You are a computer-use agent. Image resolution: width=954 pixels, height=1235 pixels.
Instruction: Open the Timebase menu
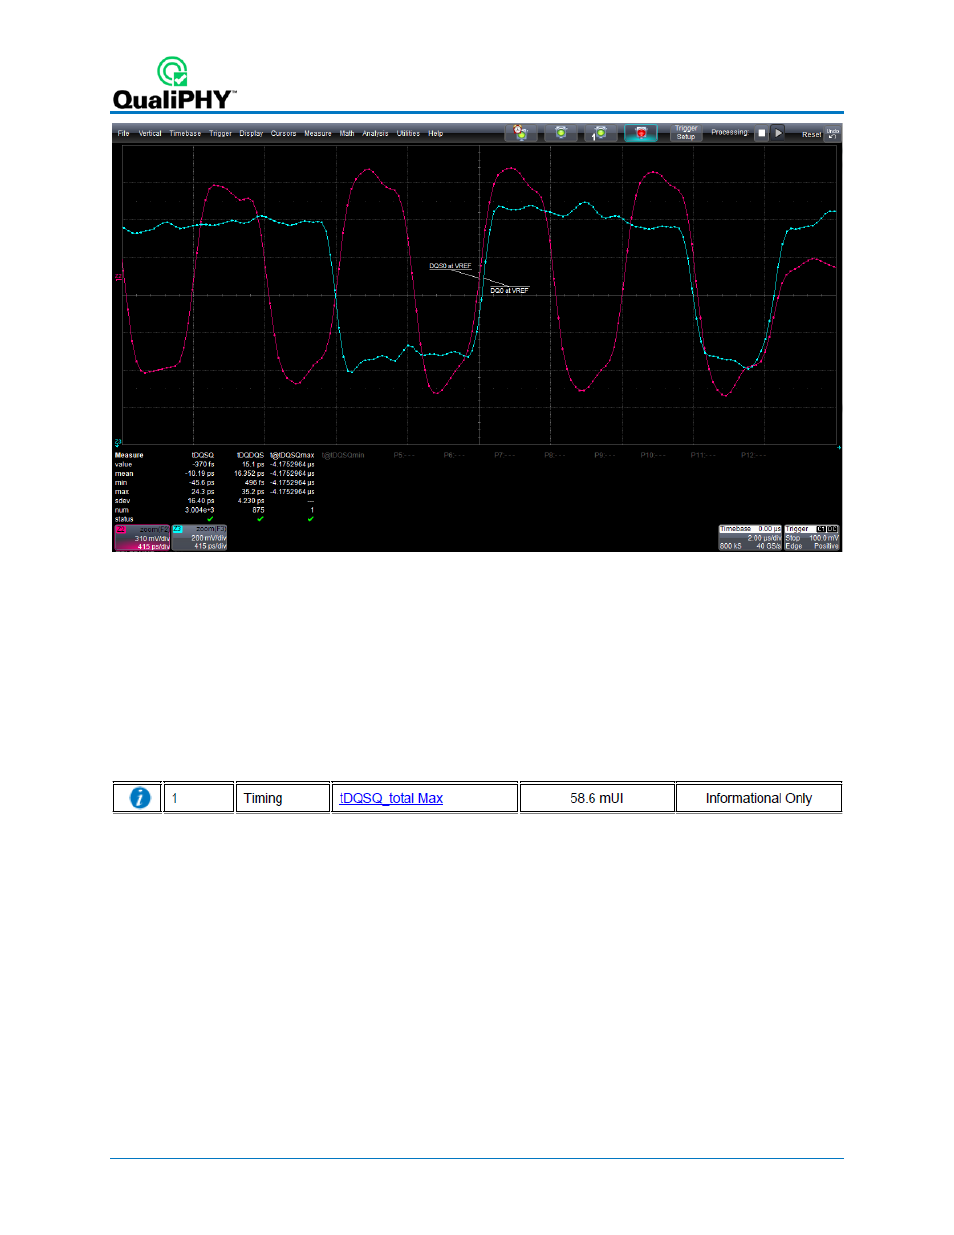click(185, 133)
